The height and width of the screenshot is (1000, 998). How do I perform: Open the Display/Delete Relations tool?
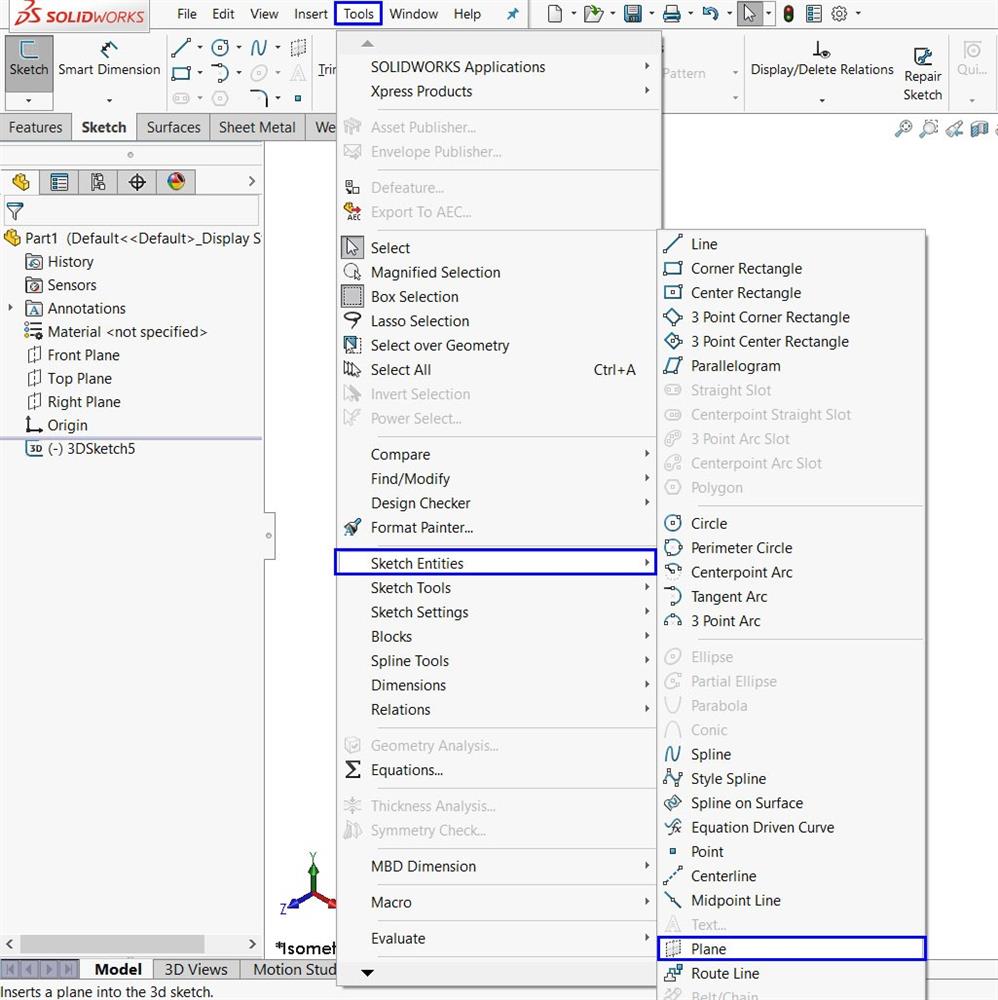pyautogui.click(x=821, y=61)
